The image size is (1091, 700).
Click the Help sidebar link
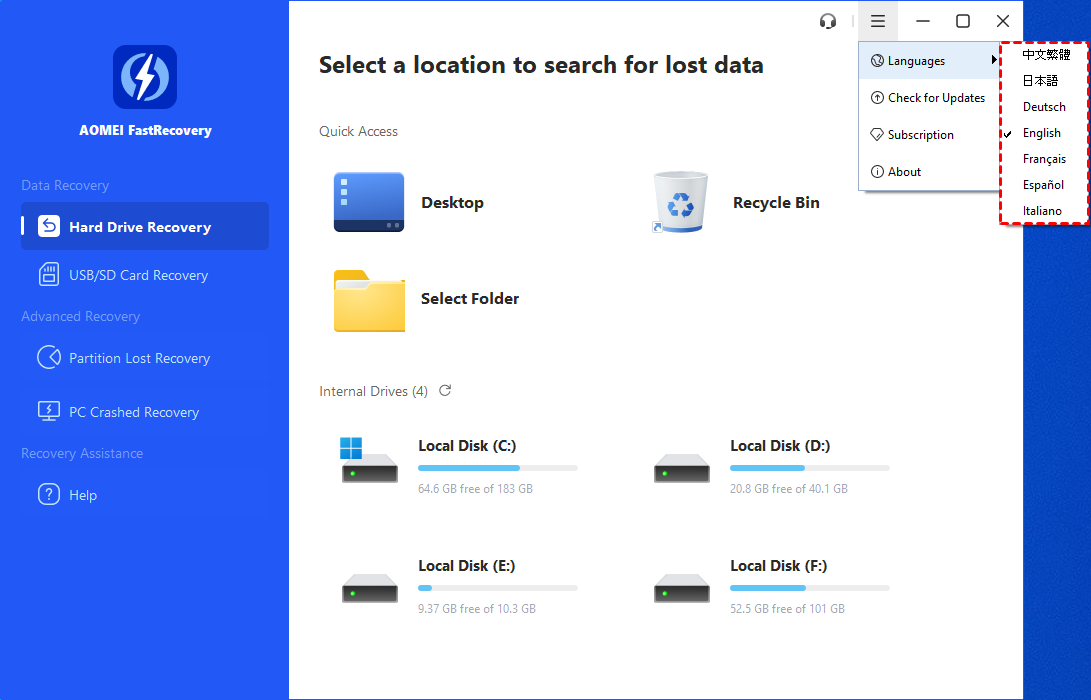(83, 495)
